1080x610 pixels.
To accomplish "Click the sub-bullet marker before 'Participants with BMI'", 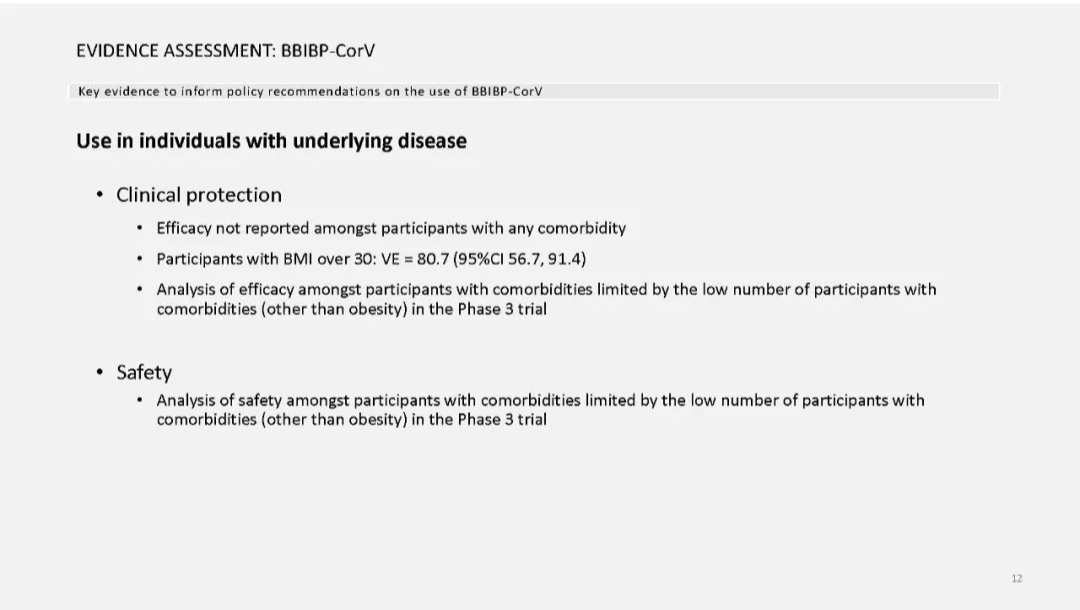I will tap(140, 259).
